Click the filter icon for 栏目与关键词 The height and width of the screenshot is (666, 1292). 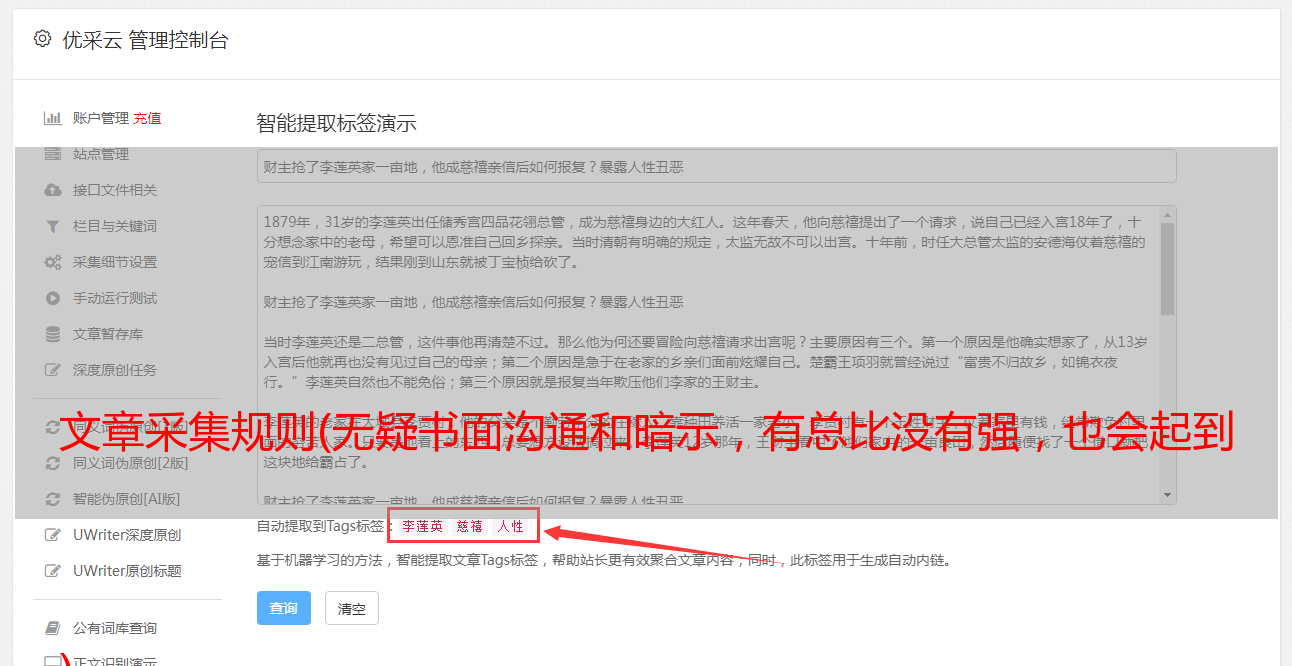tap(52, 226)
